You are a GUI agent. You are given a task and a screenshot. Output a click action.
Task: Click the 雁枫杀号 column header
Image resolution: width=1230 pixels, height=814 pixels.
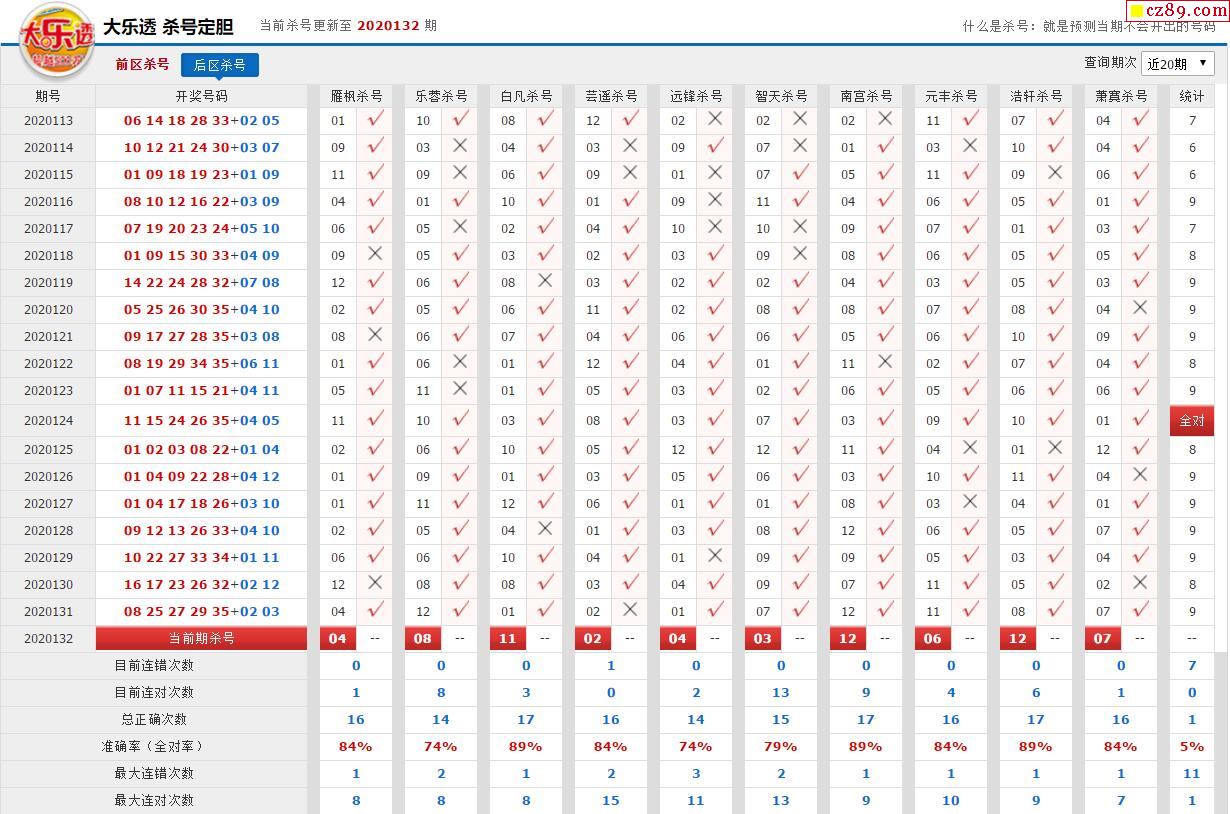pyautogui.click(x=357, y=96)
